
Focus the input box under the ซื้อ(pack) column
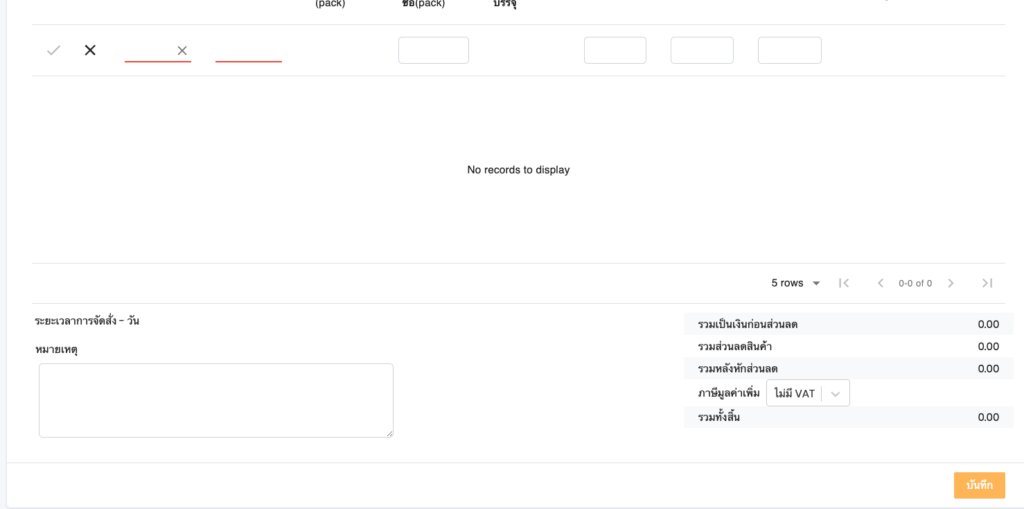pyautogui.click(x=433, y=50)
